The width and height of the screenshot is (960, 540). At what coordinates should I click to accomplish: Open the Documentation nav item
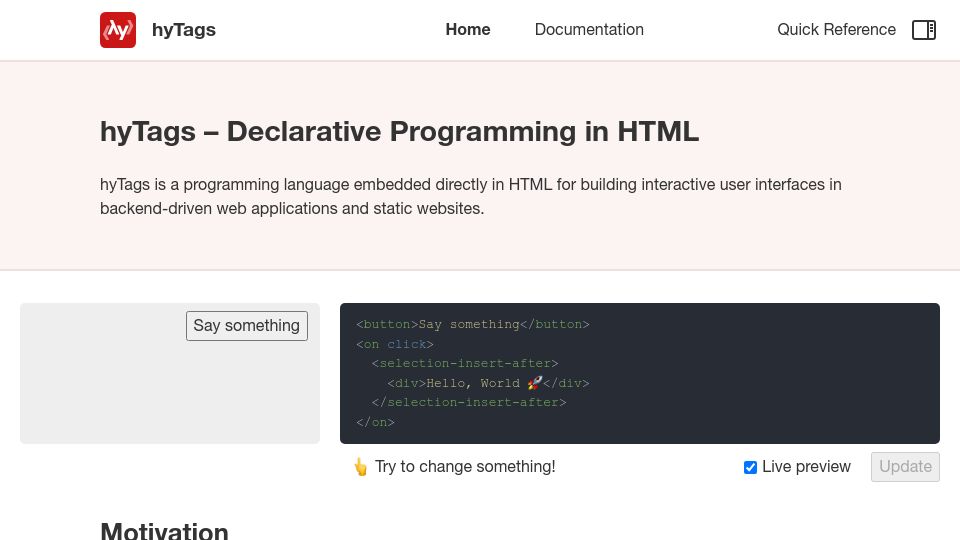(589, 29)
